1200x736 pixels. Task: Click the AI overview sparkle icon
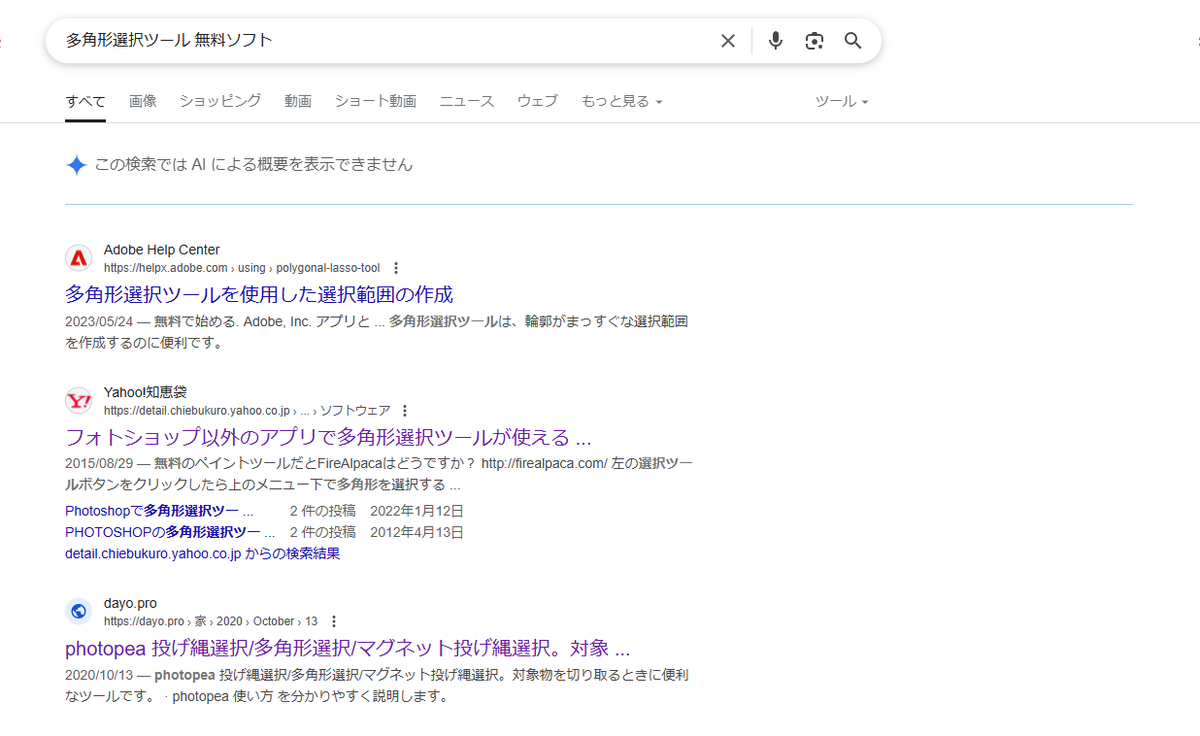click(x=77, y=165)
